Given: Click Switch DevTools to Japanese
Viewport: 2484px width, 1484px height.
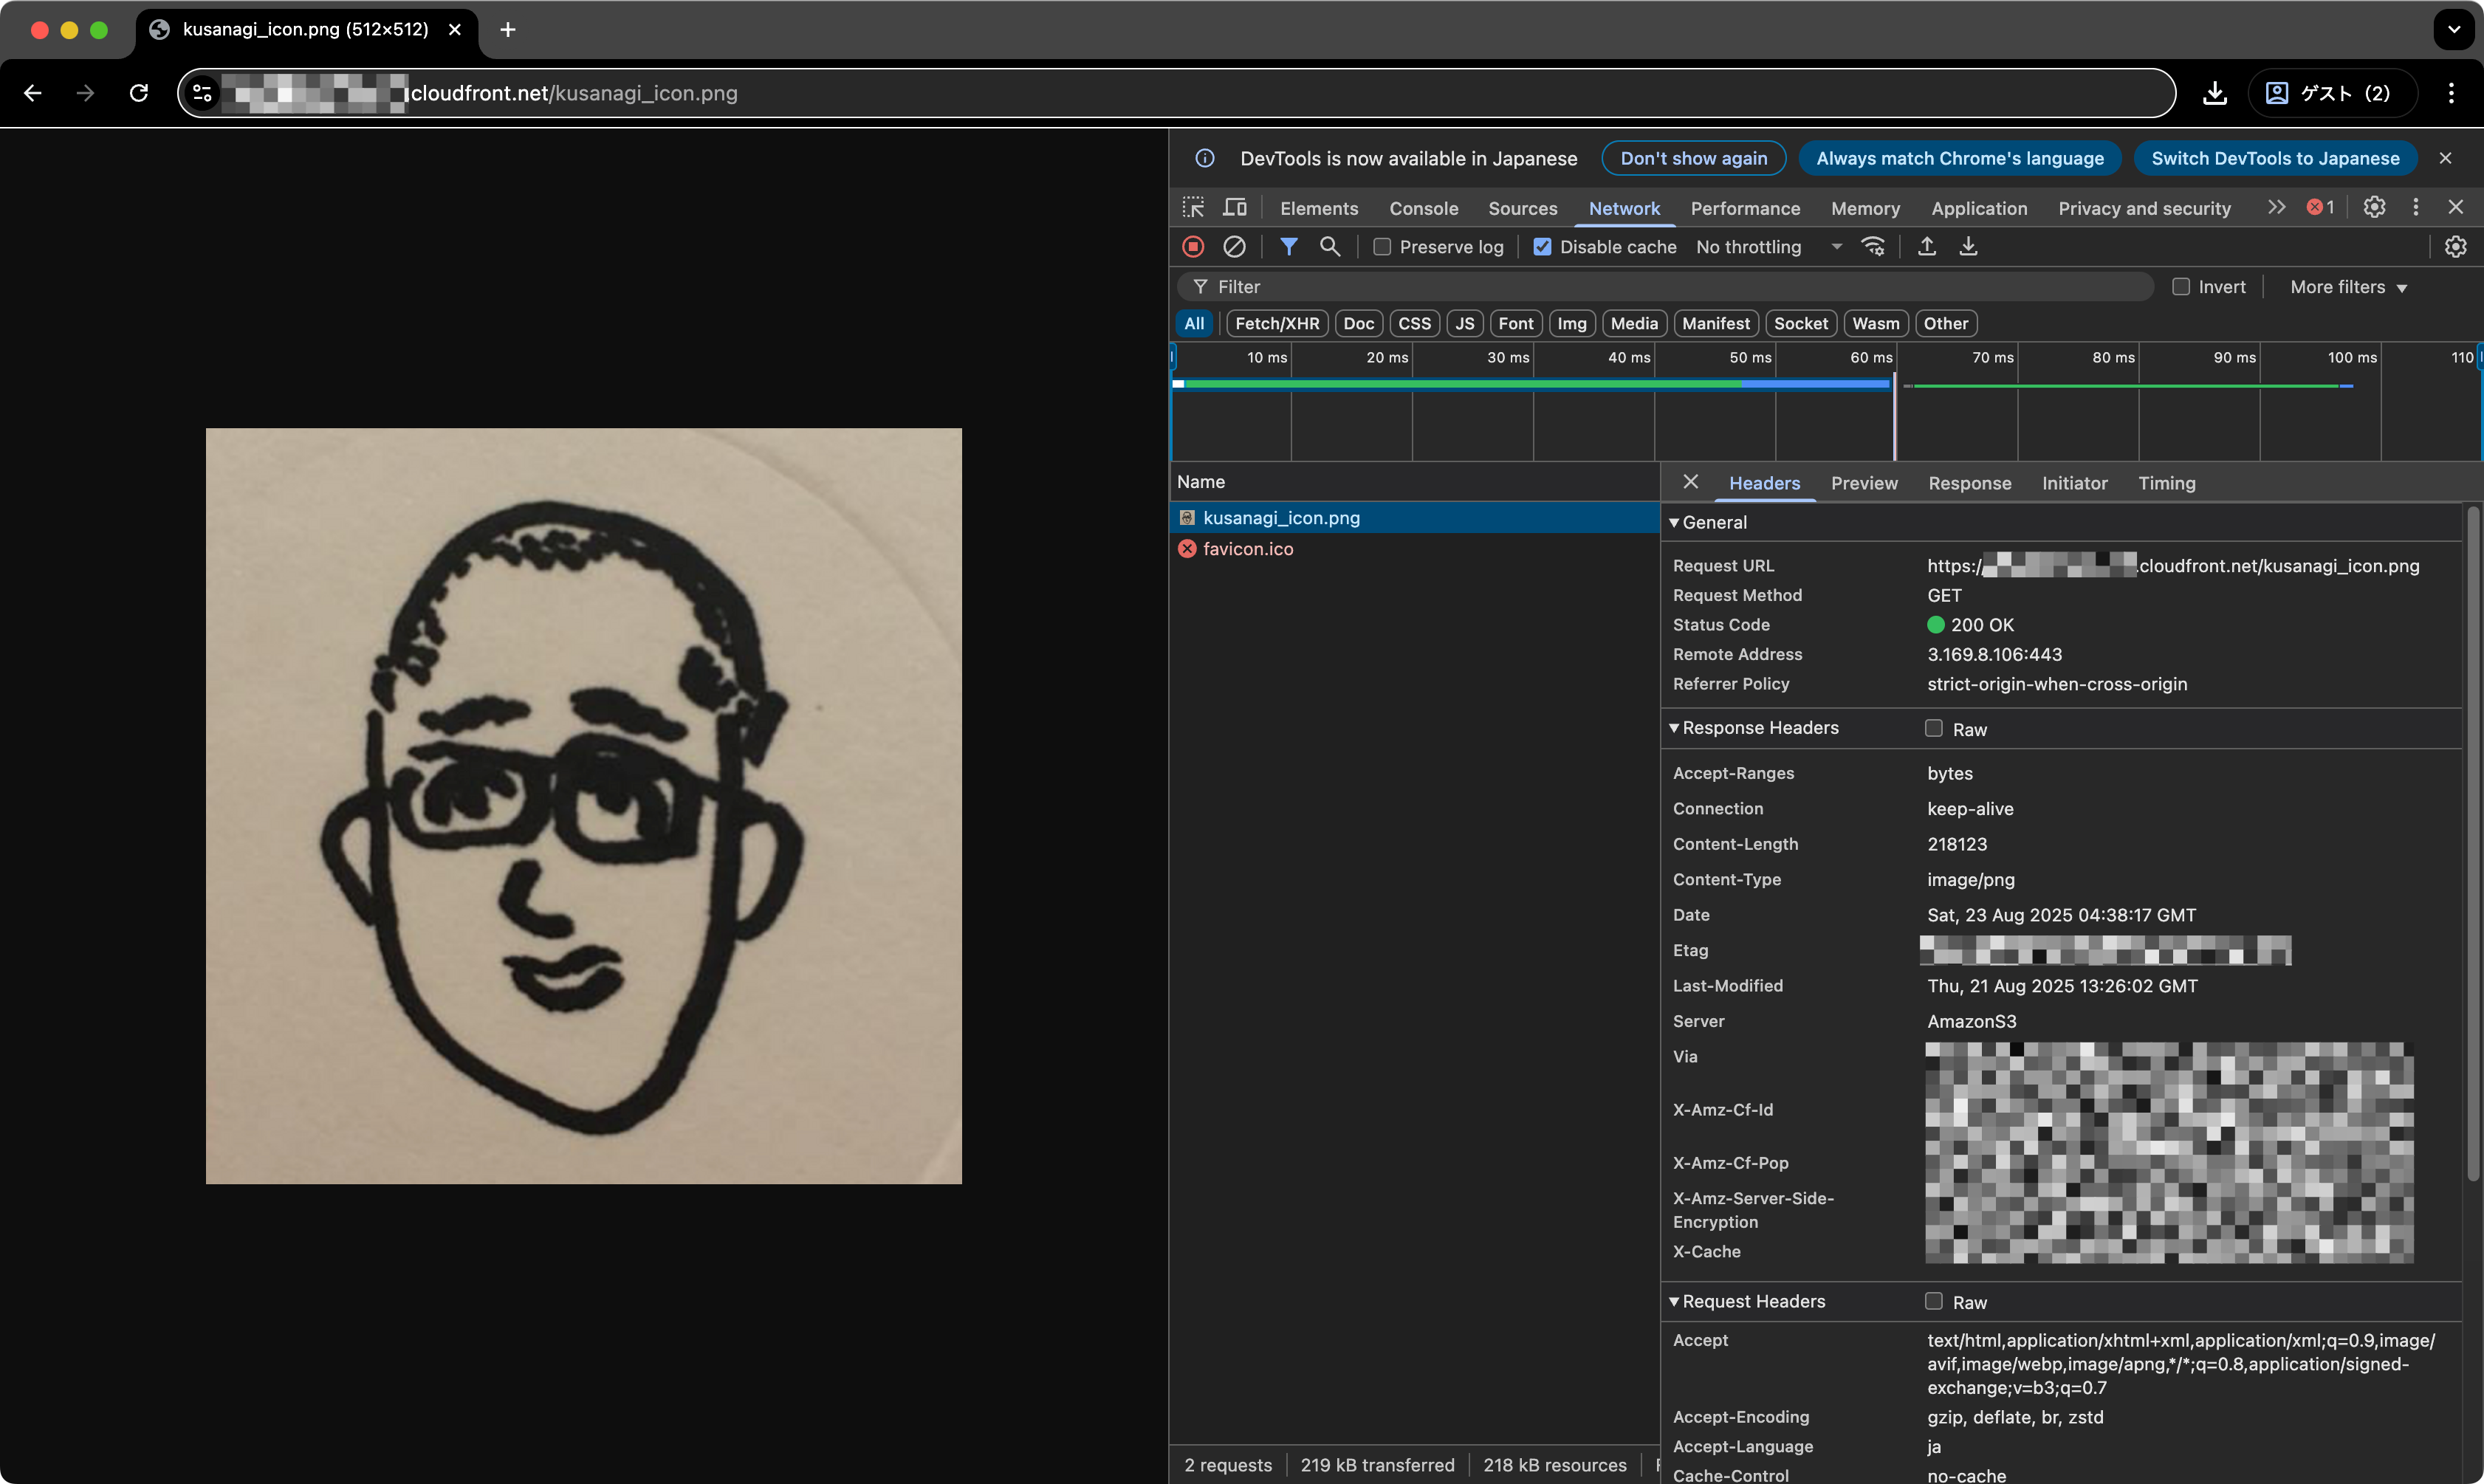Looking at the screenshot, I should 2275,158.
